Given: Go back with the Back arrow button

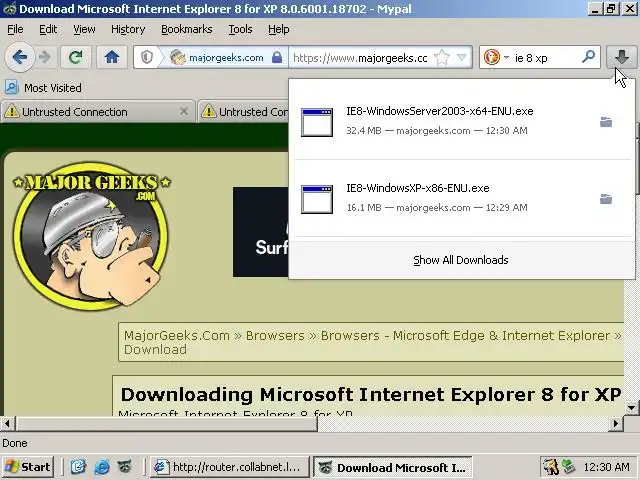Looking at the screenshot, I should (x=19, y=57).
